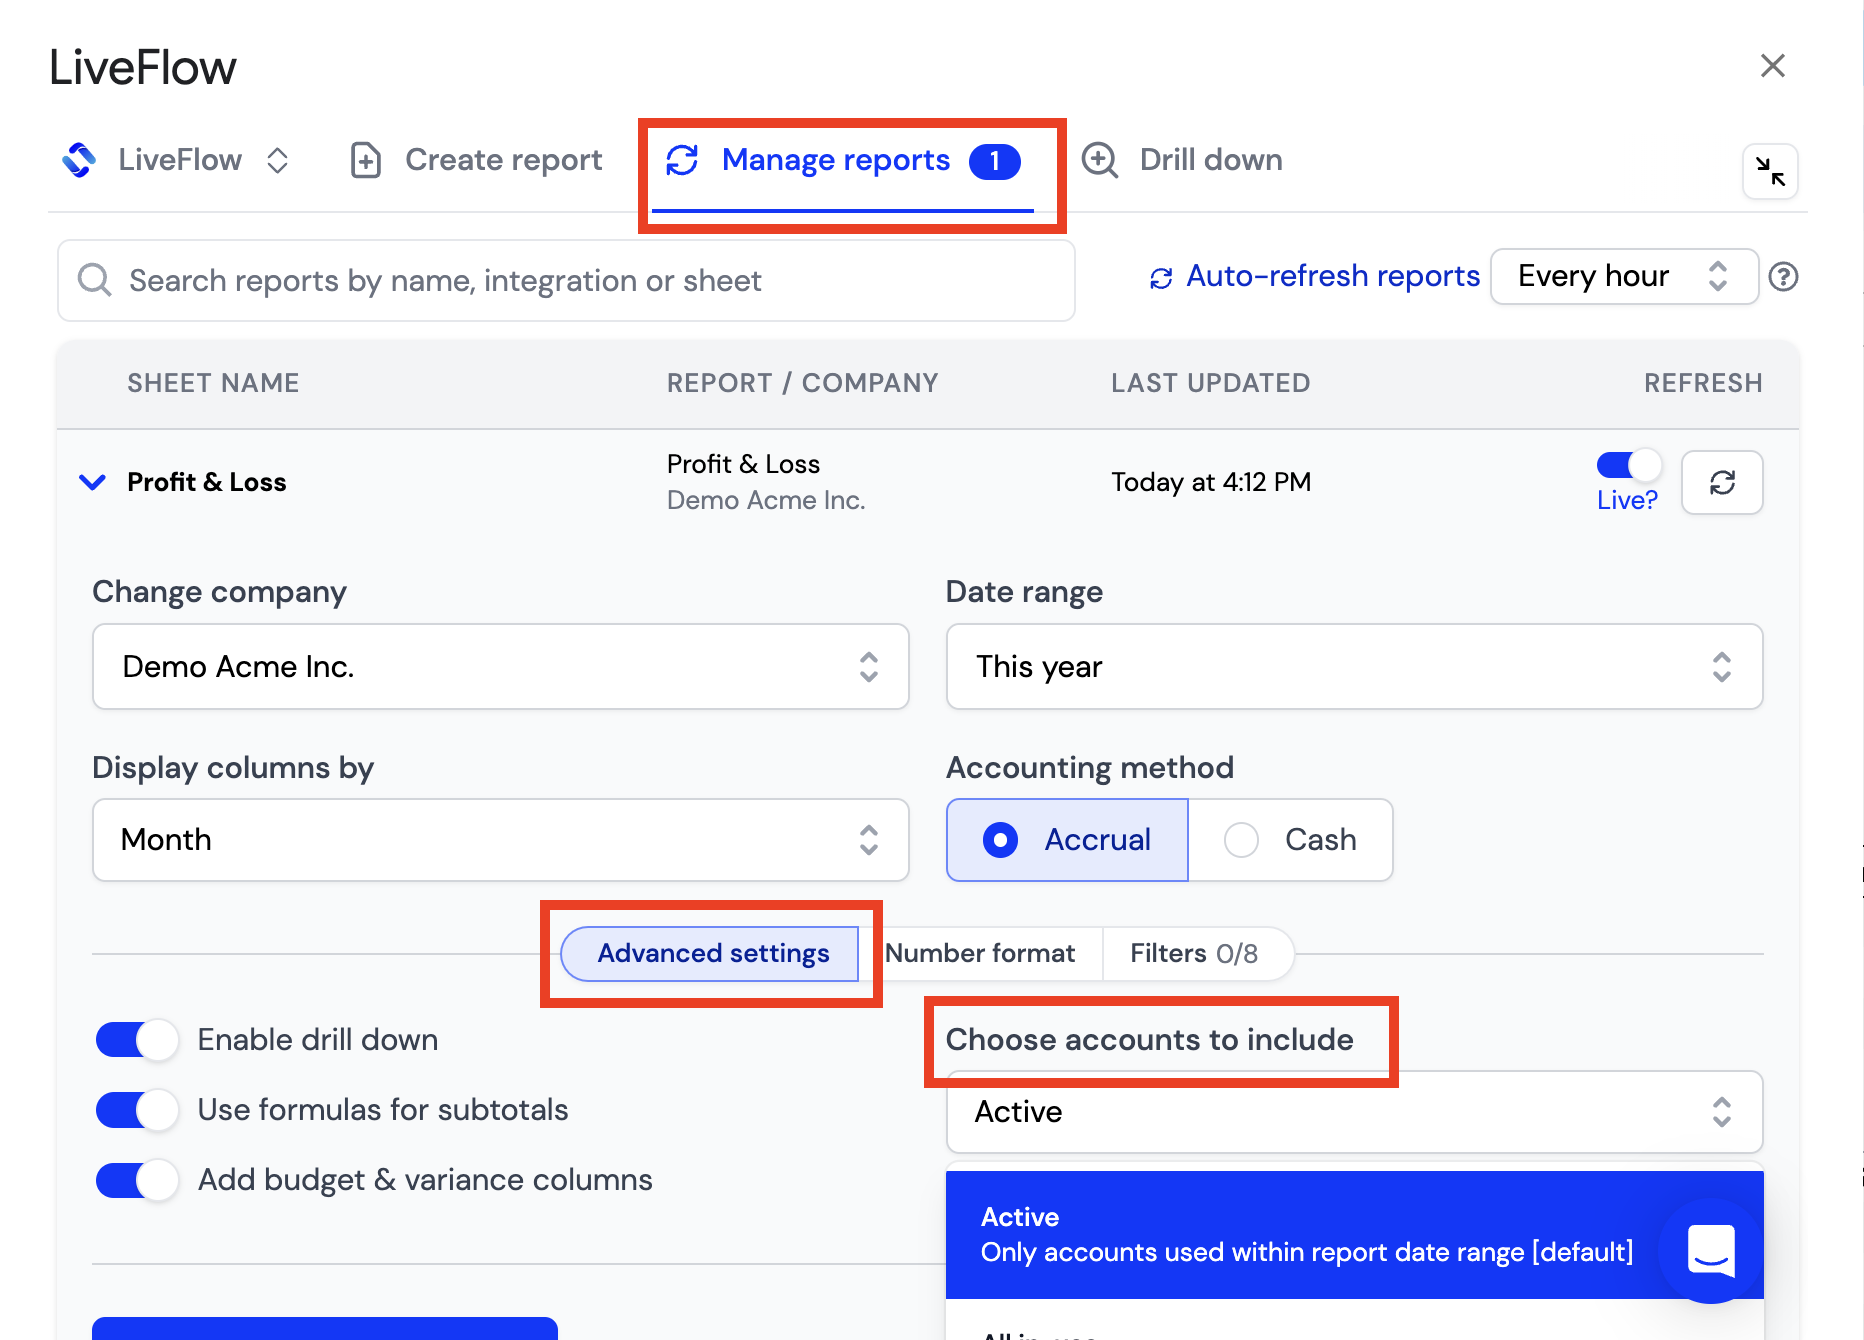Select the Active accounts option
The width and height of the screenshot is (1864, 1340).
point(1354,1235)
